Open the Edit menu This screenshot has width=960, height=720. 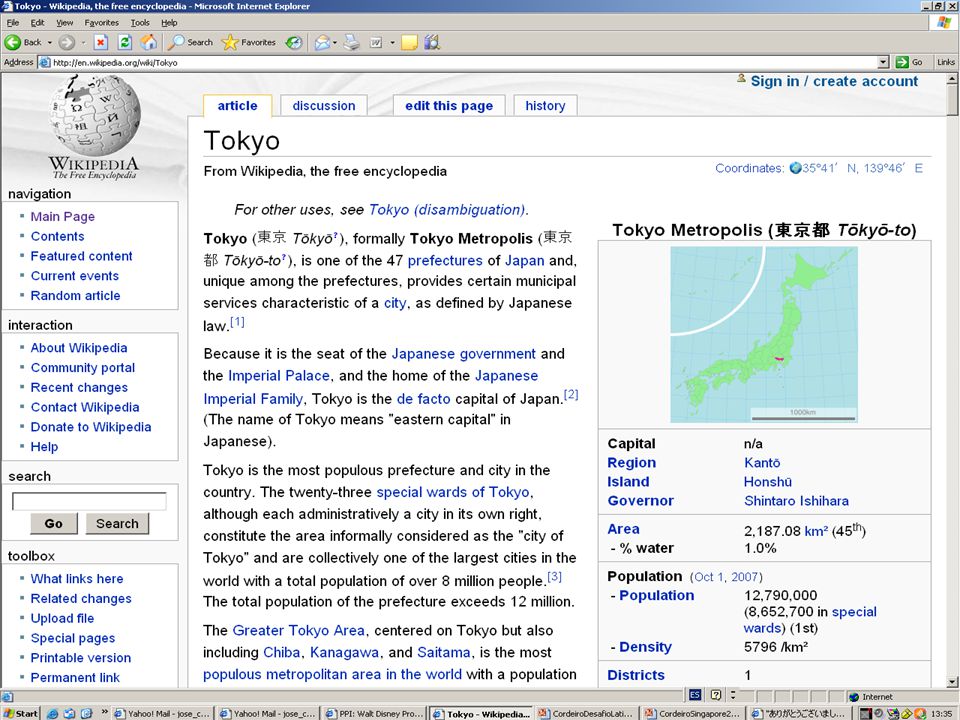(x=37, y=23)
